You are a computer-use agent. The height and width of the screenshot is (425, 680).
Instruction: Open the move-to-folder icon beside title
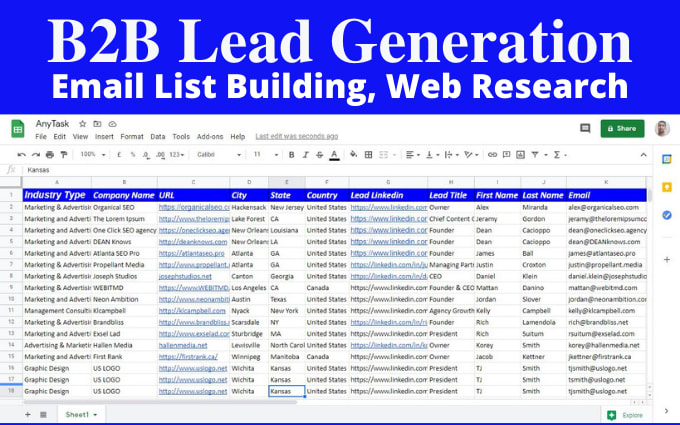pyautogui.click(x=98, y=124)
